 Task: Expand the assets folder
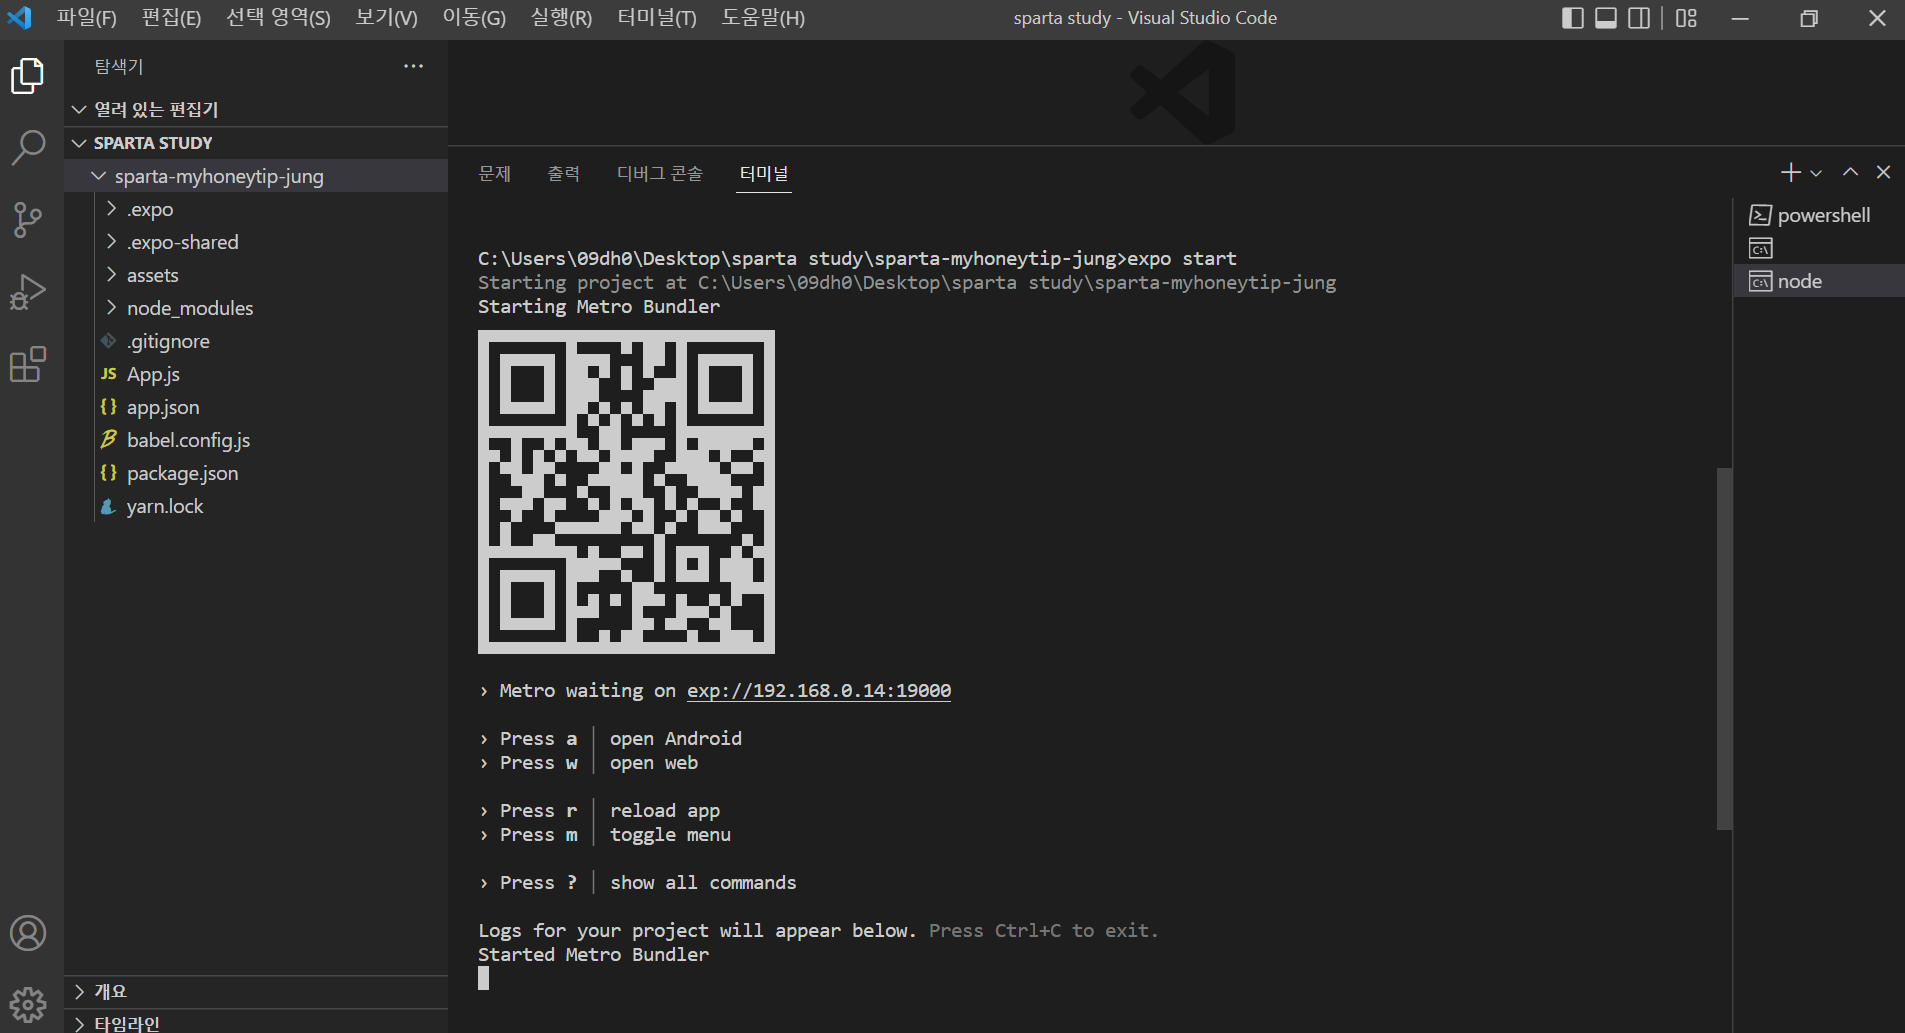click(256, 275)
